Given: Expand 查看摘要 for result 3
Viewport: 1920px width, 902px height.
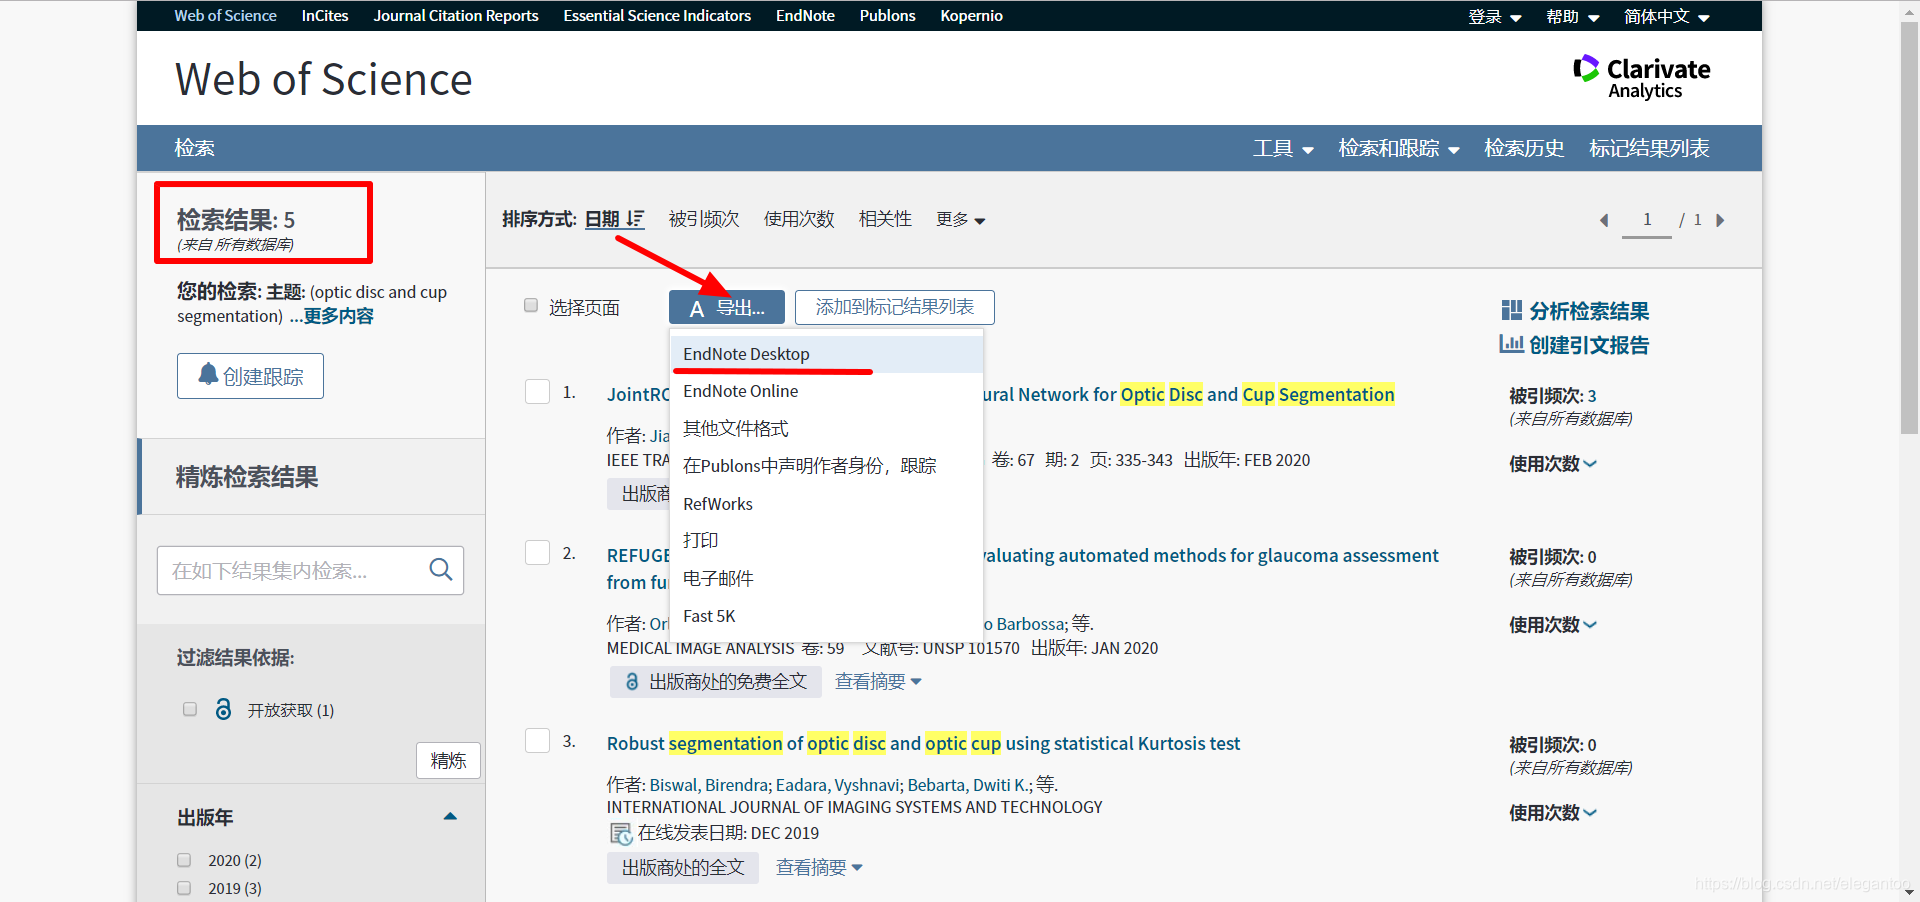Looking at the screenshot, I should [819, 867].
